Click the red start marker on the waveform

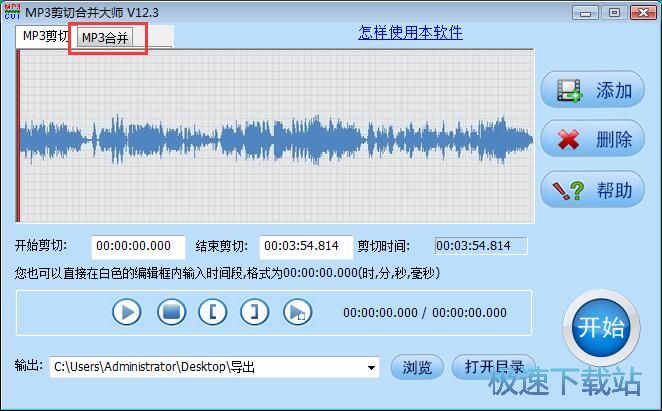pos(18,136)
